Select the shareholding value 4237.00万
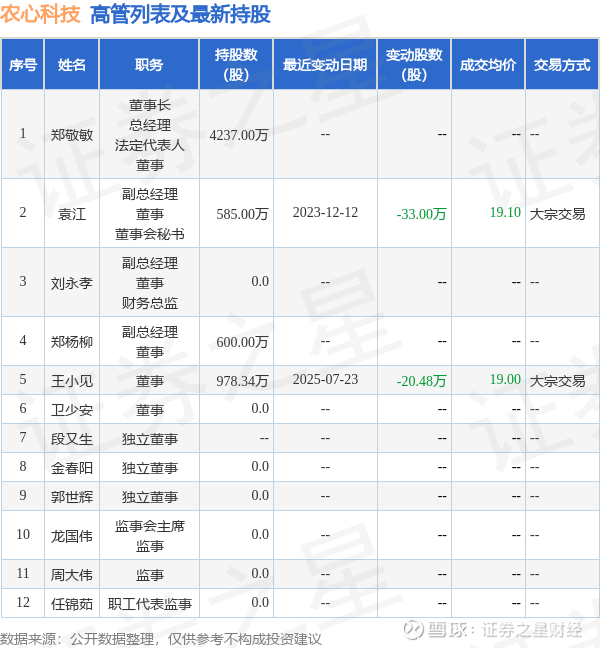The width and height of the screenshot is (600, 648). [x=239, y=135]
